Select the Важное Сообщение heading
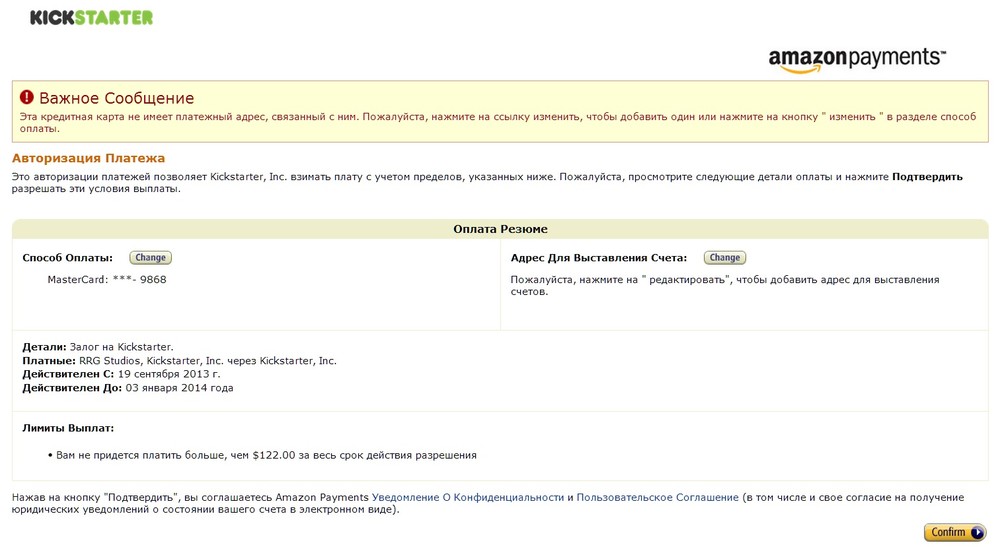This screenshot has height=547, width=1000. coord(116,98)
